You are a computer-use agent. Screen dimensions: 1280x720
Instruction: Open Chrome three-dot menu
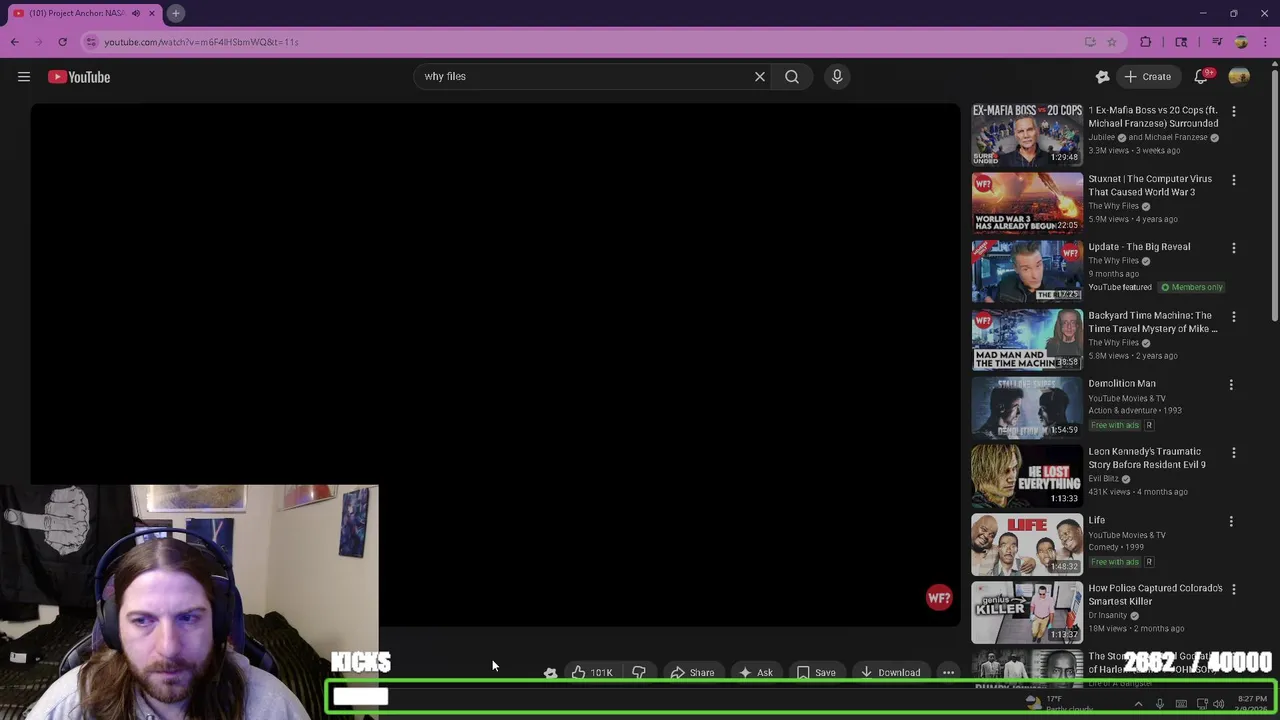(1265, 42)
